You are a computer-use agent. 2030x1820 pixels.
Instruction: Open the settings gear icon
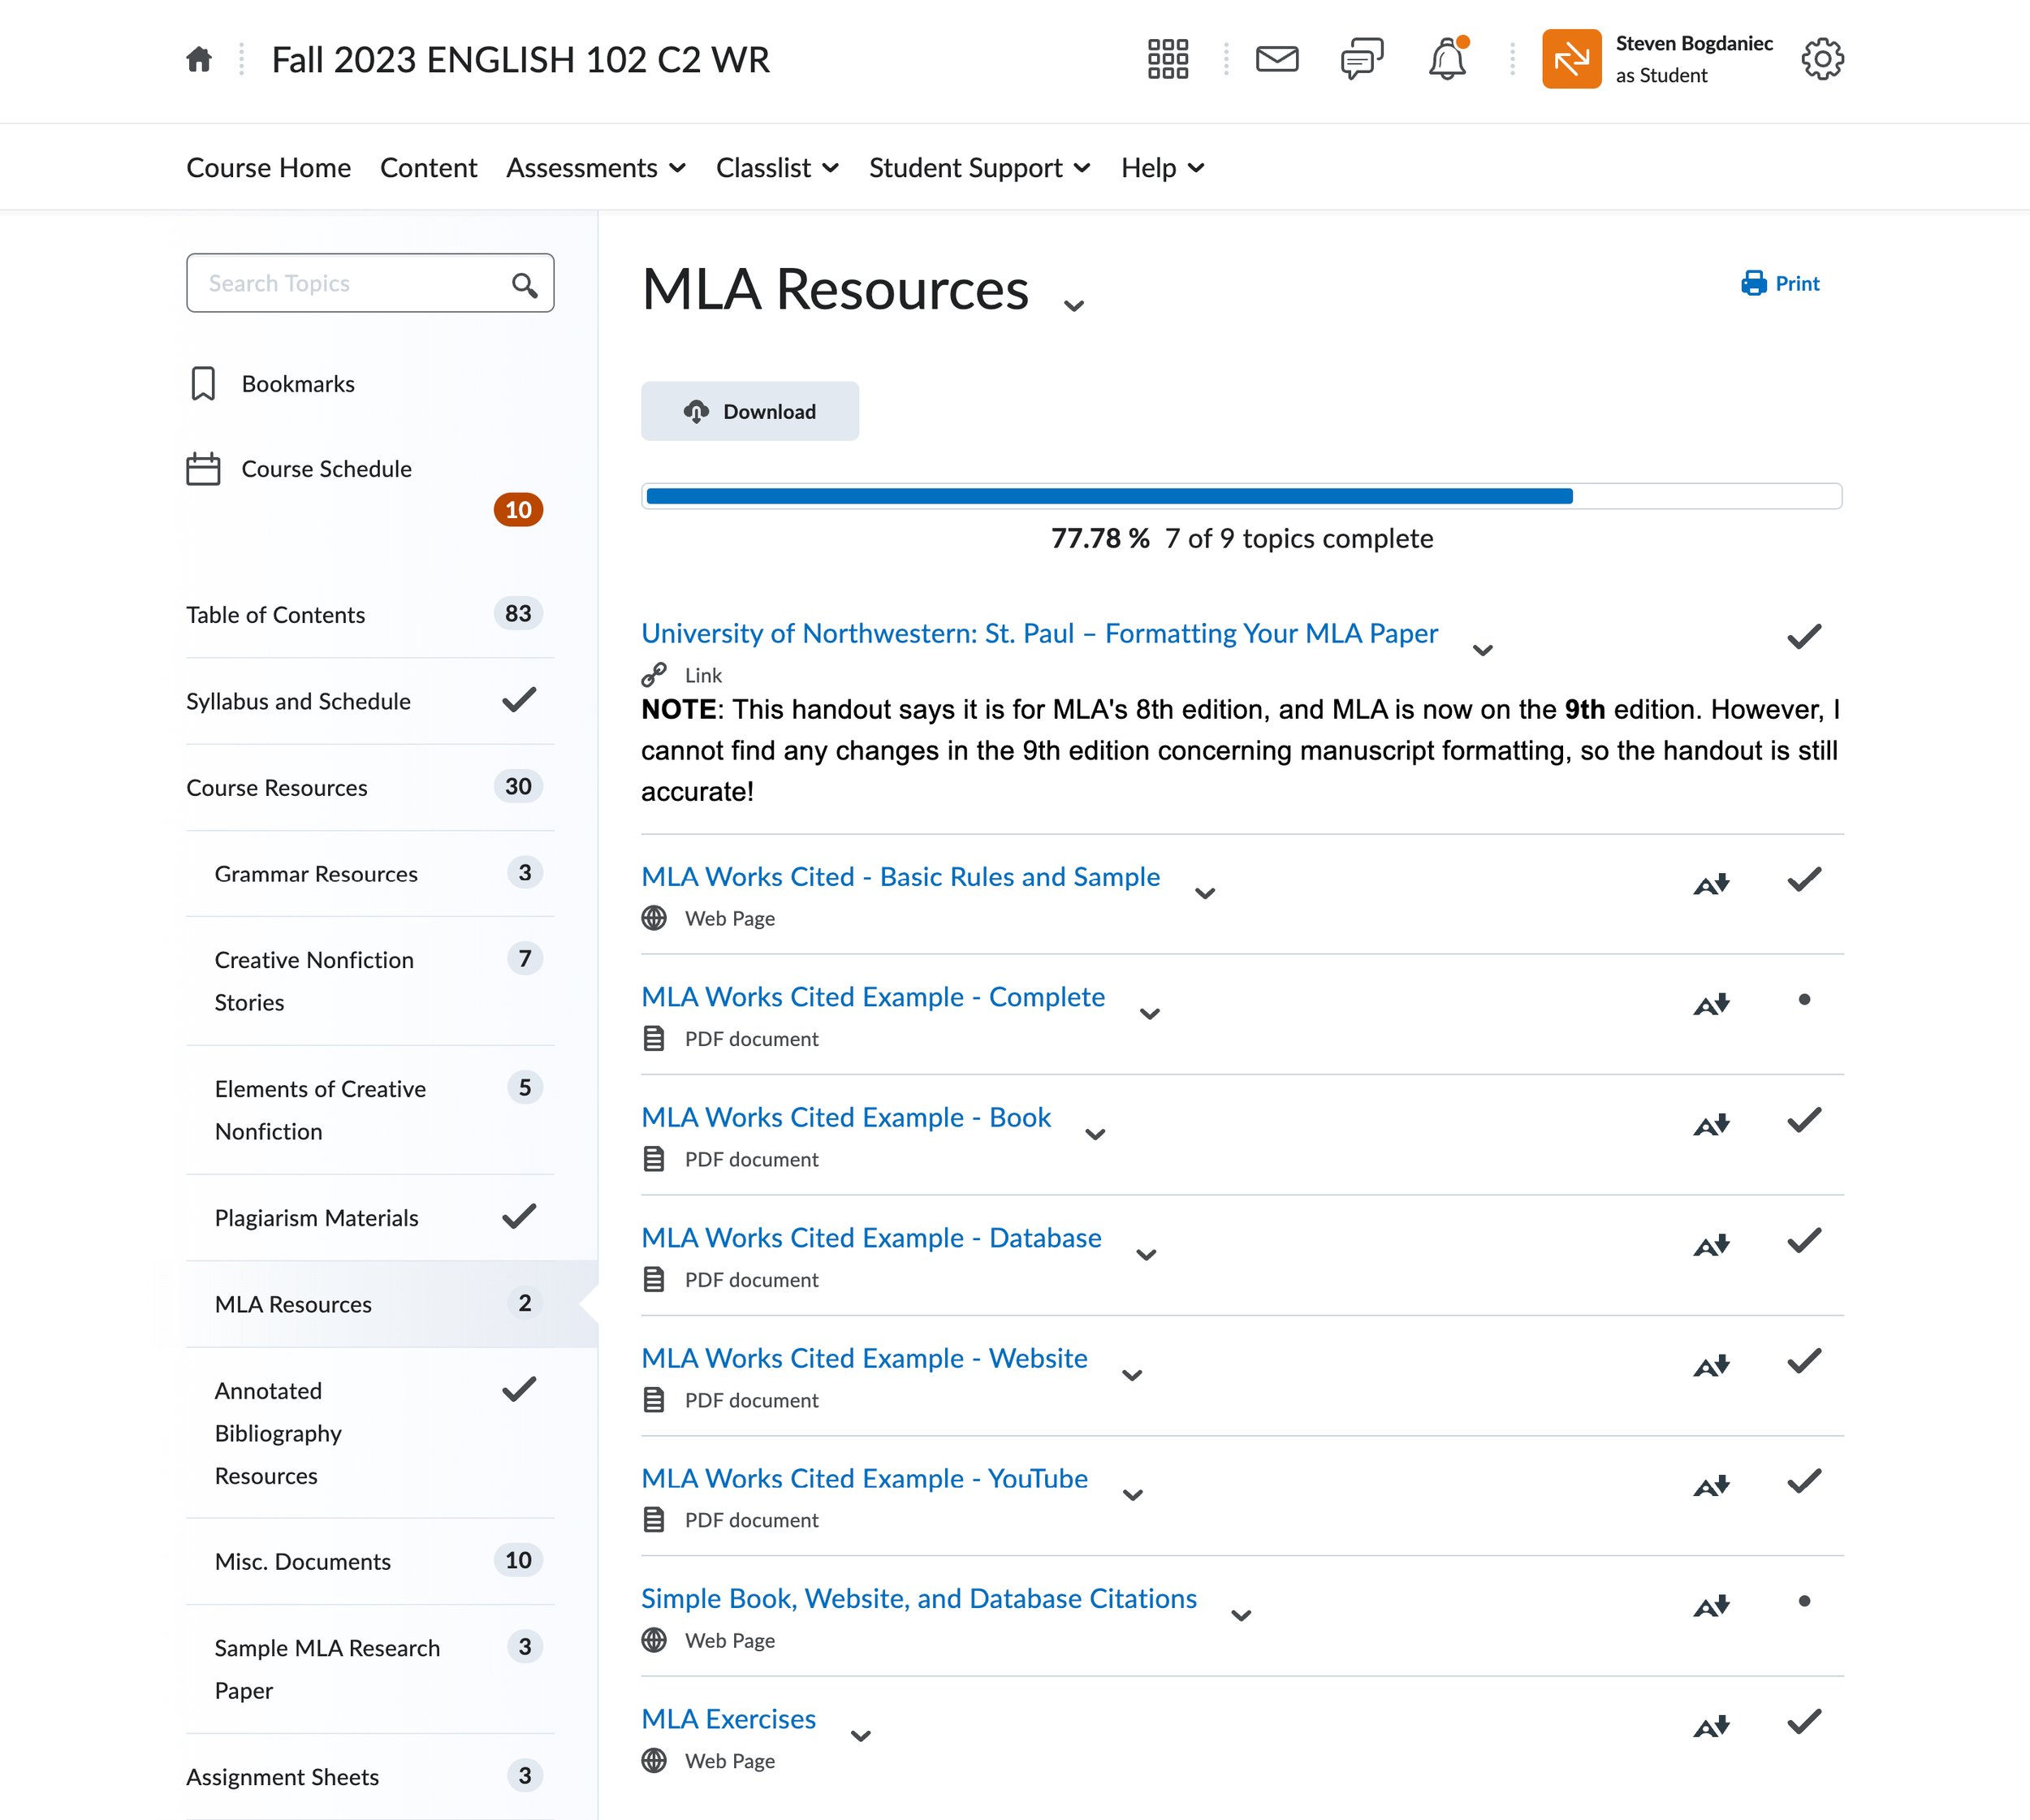point(1822,60)
